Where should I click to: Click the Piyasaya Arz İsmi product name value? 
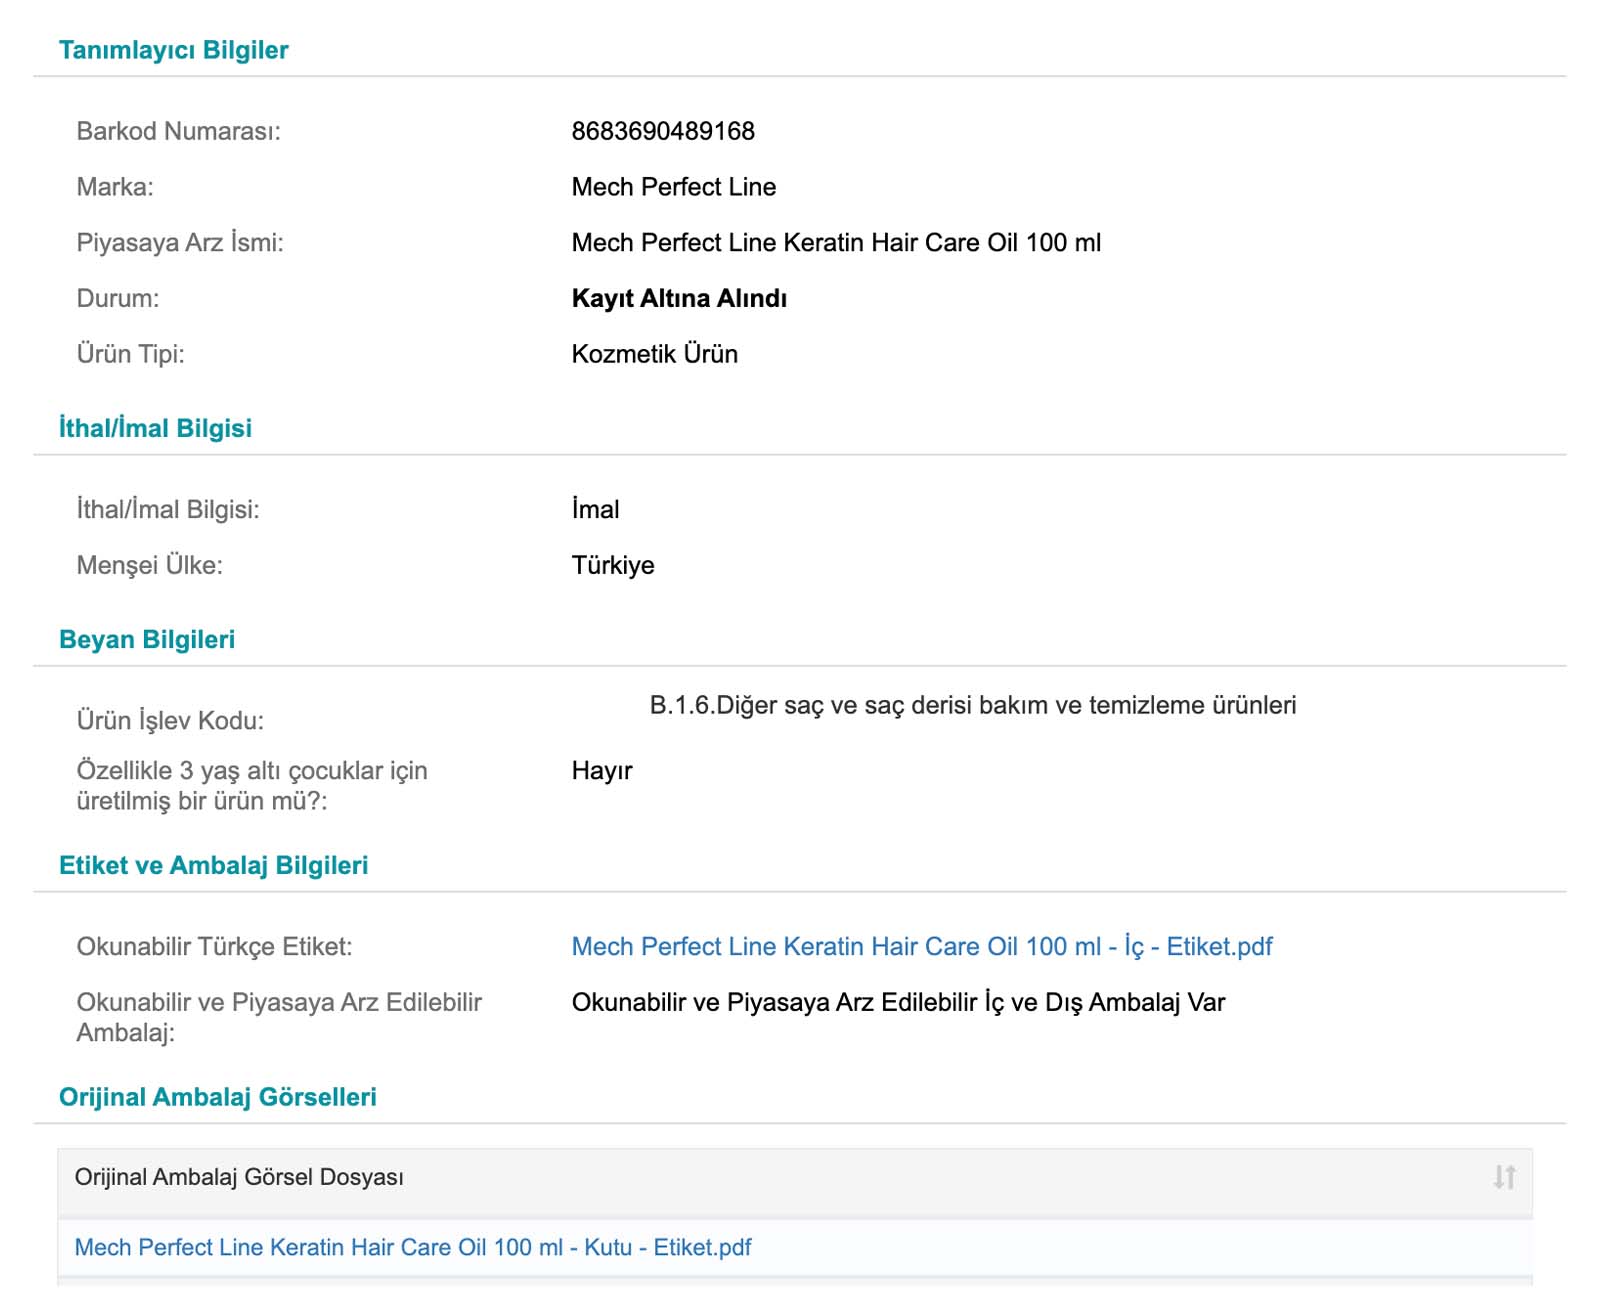tap(835, 243)
